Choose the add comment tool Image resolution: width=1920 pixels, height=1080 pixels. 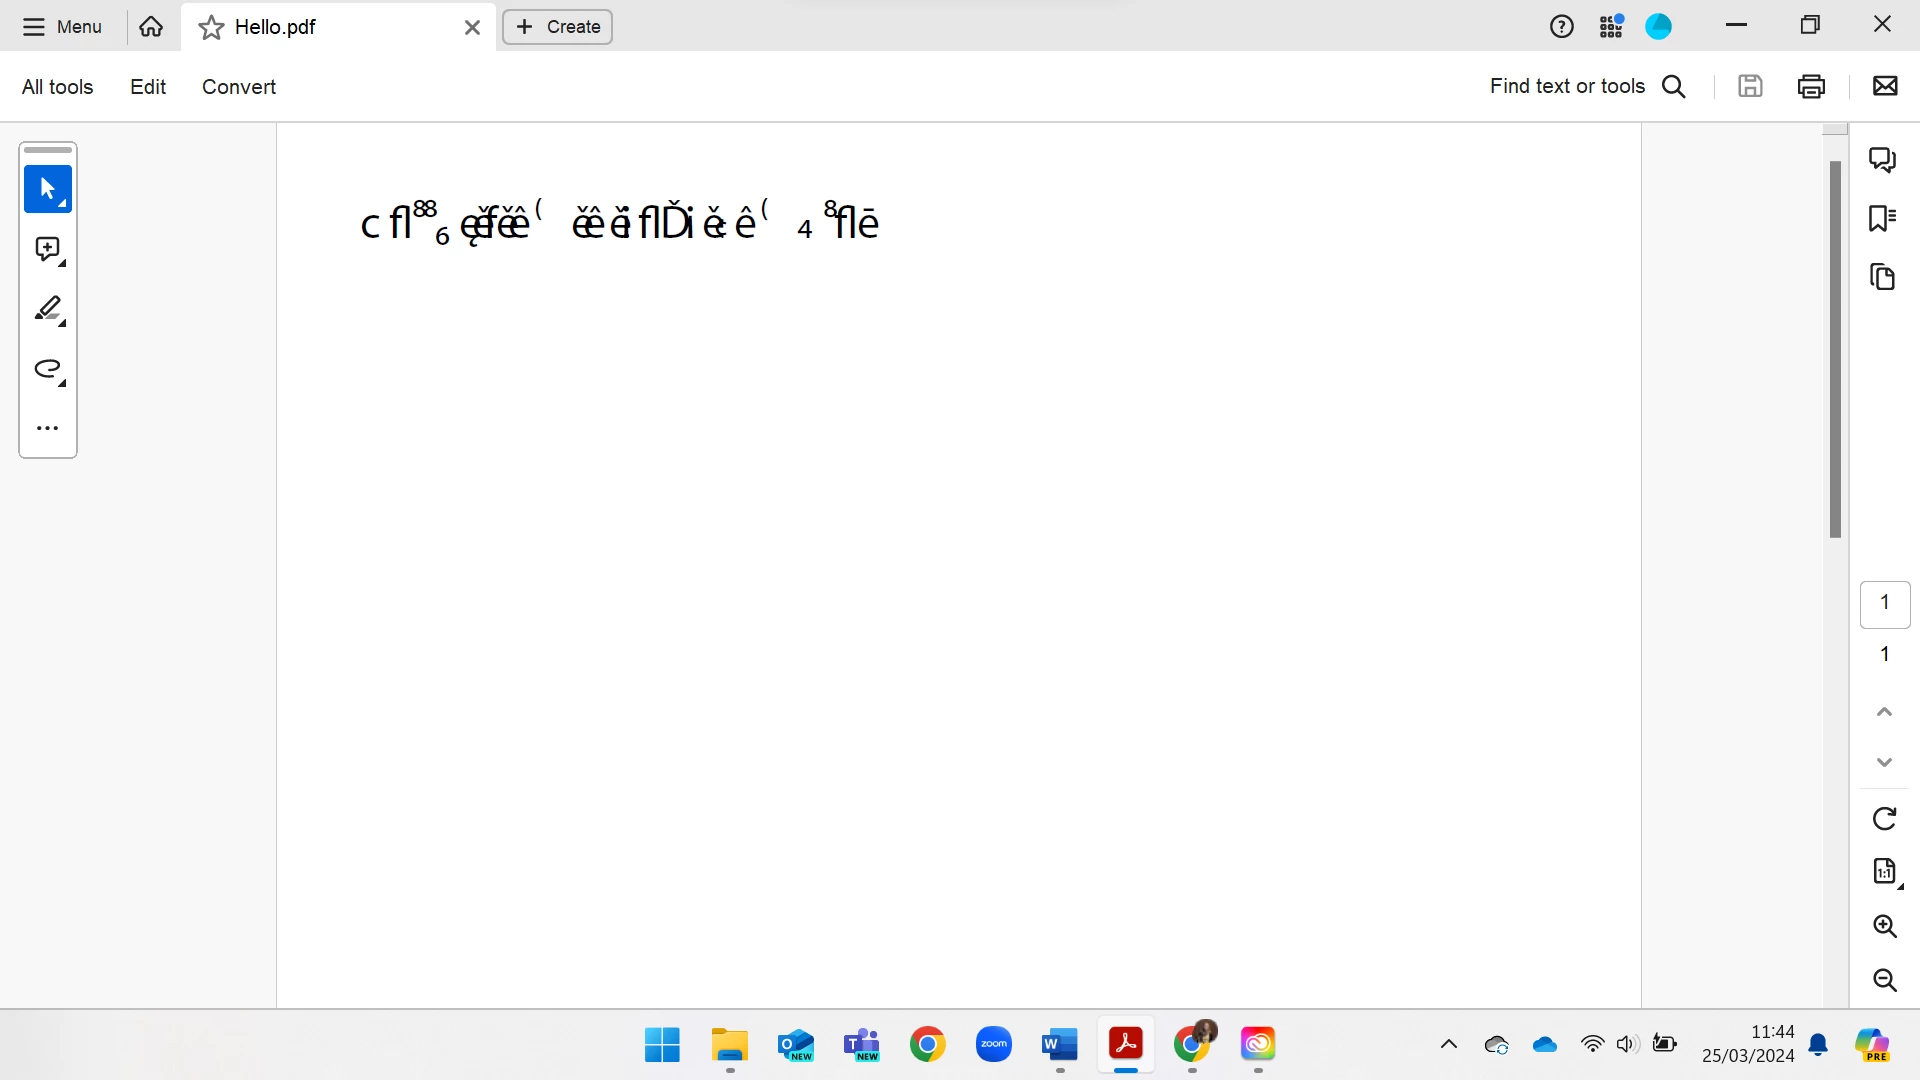tap(47, 249)
